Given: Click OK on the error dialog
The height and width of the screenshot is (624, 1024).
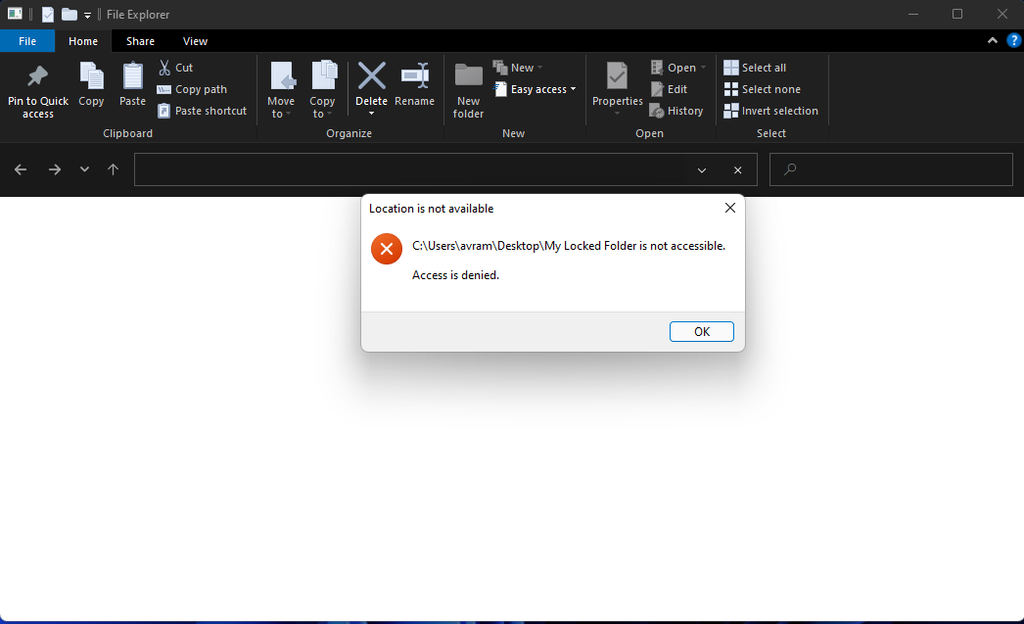Looking at the screenshot, I should pyautogui.click(x=701, y=331).
